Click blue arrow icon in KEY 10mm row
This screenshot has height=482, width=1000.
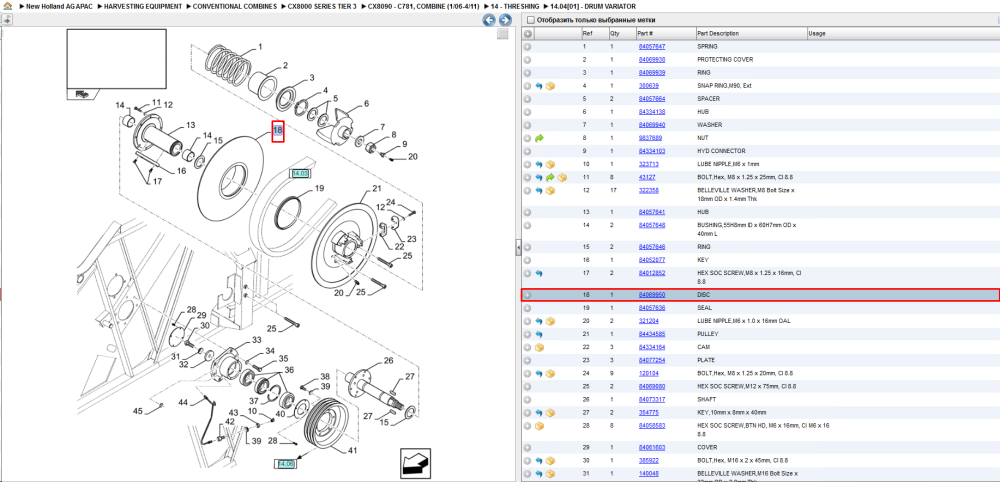(x=539, y=413)
